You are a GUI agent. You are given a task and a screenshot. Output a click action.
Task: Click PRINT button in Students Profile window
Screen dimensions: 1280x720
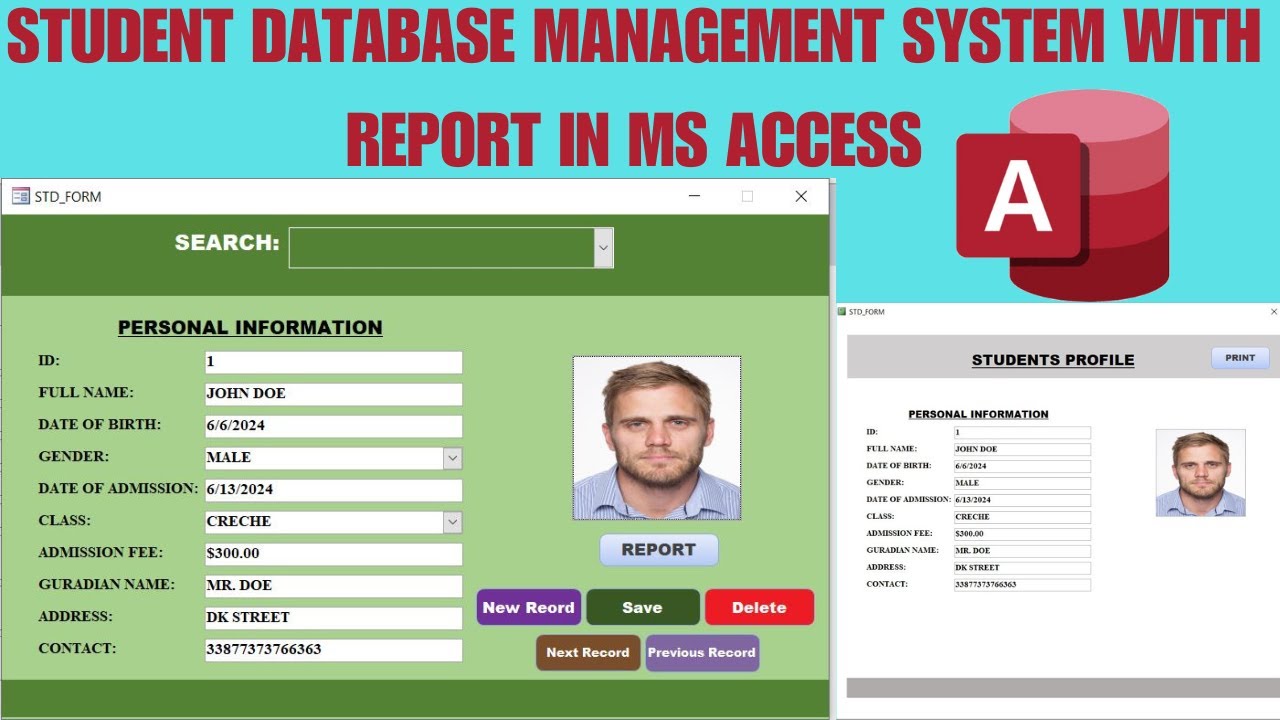pos(1240,358)
